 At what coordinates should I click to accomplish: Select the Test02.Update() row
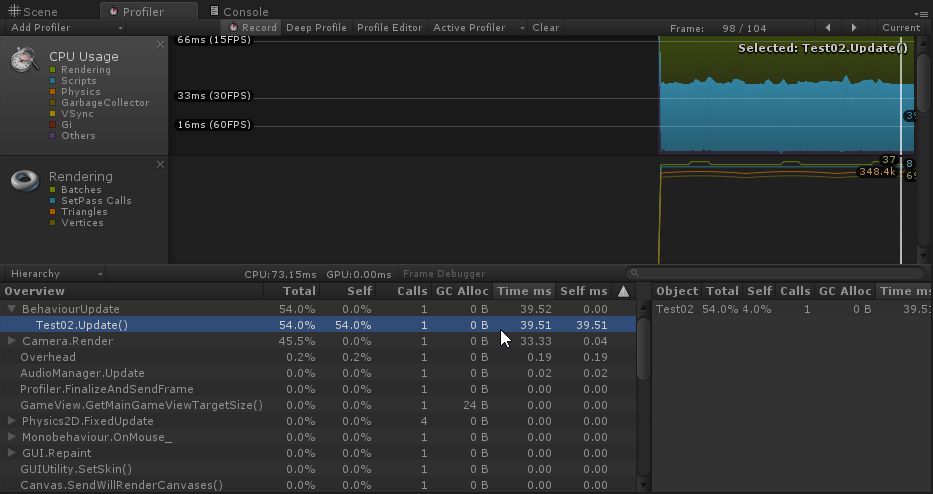coord(318,325)
